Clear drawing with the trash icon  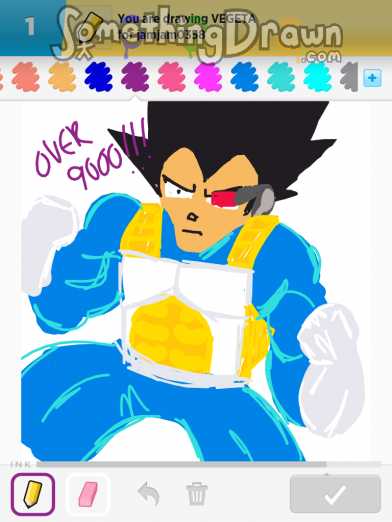(x=197, y=494)
